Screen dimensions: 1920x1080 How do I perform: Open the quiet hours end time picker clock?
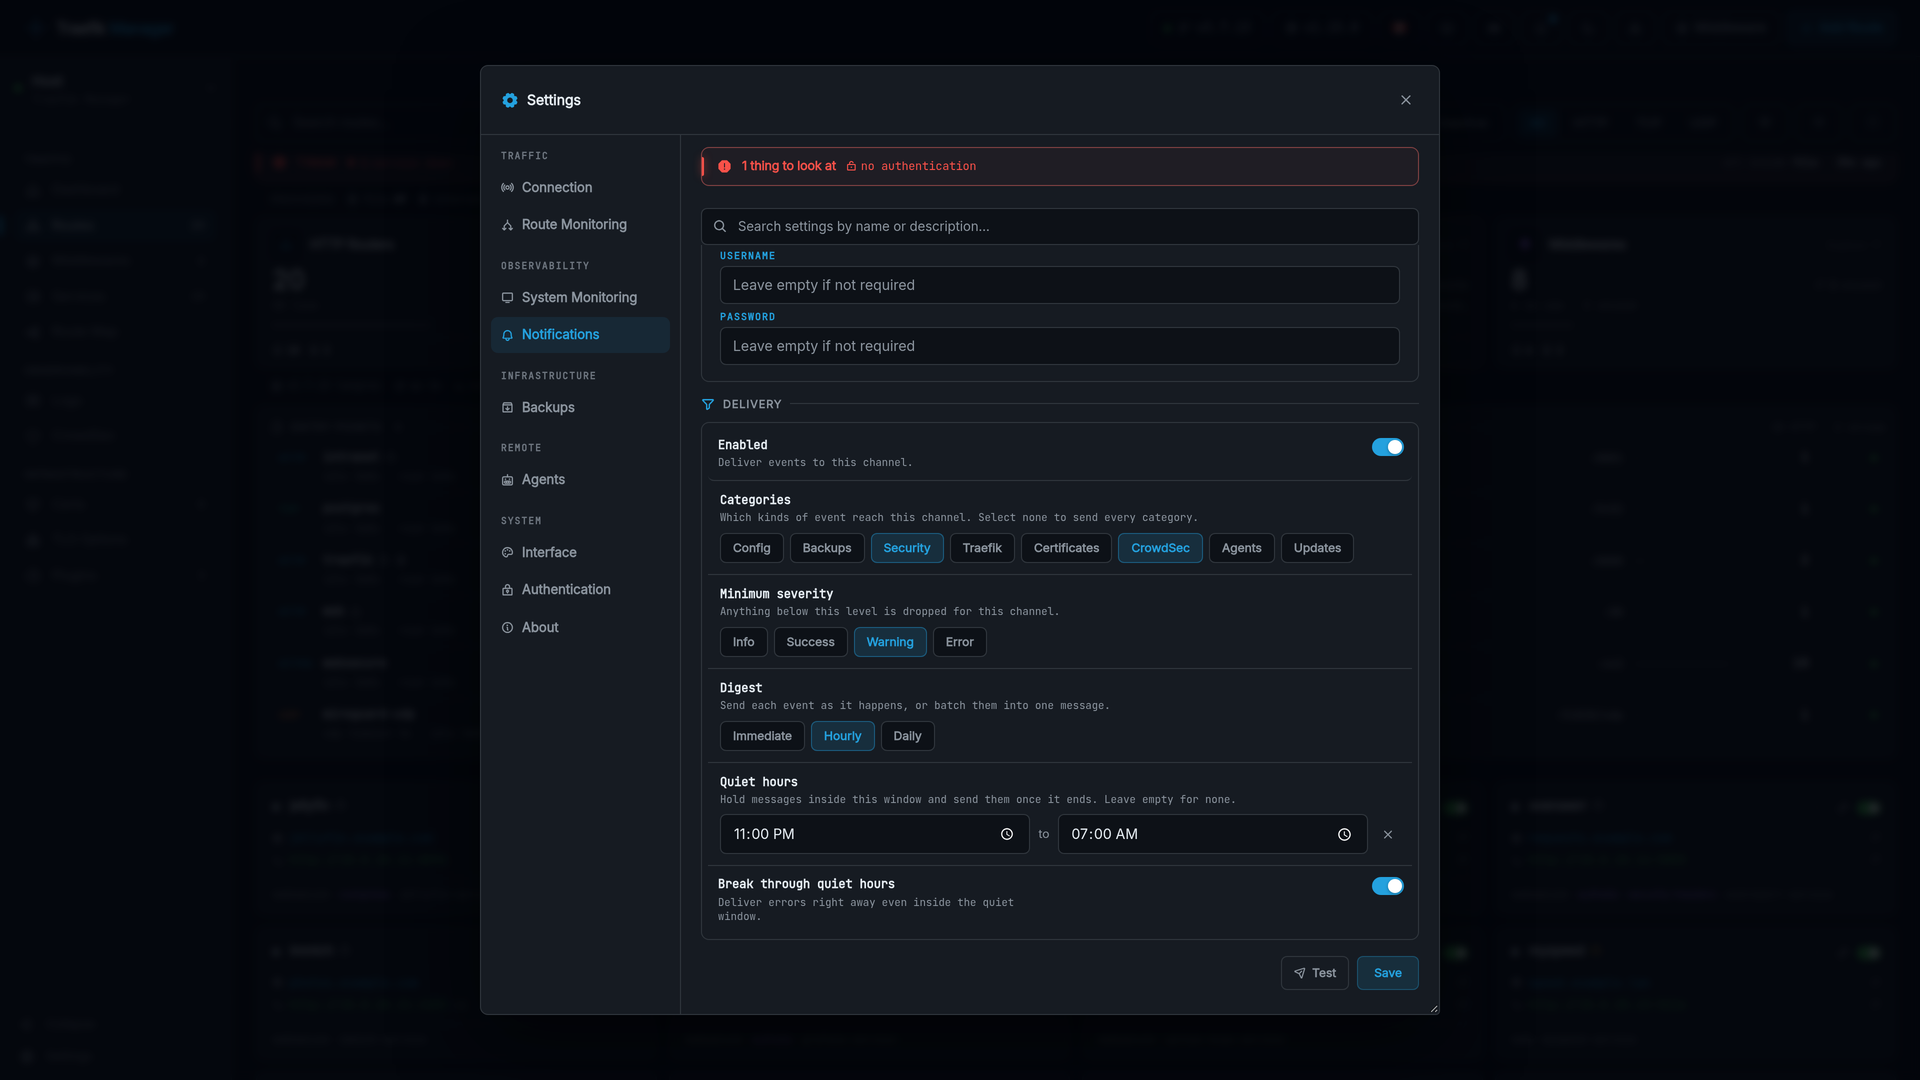1344,834
